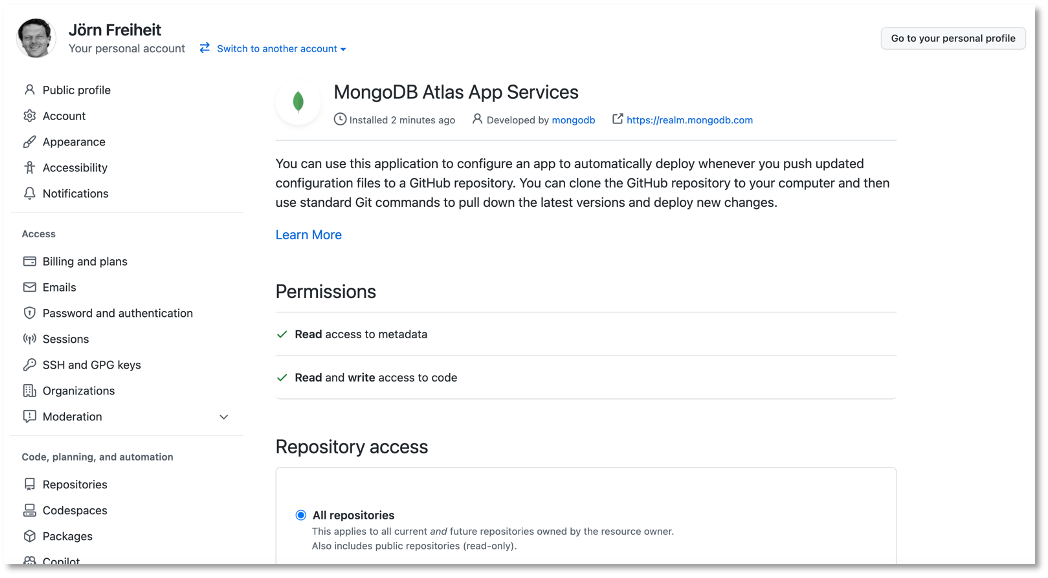
Task: Click the switch account arrows icon
Action: (205, 48)
